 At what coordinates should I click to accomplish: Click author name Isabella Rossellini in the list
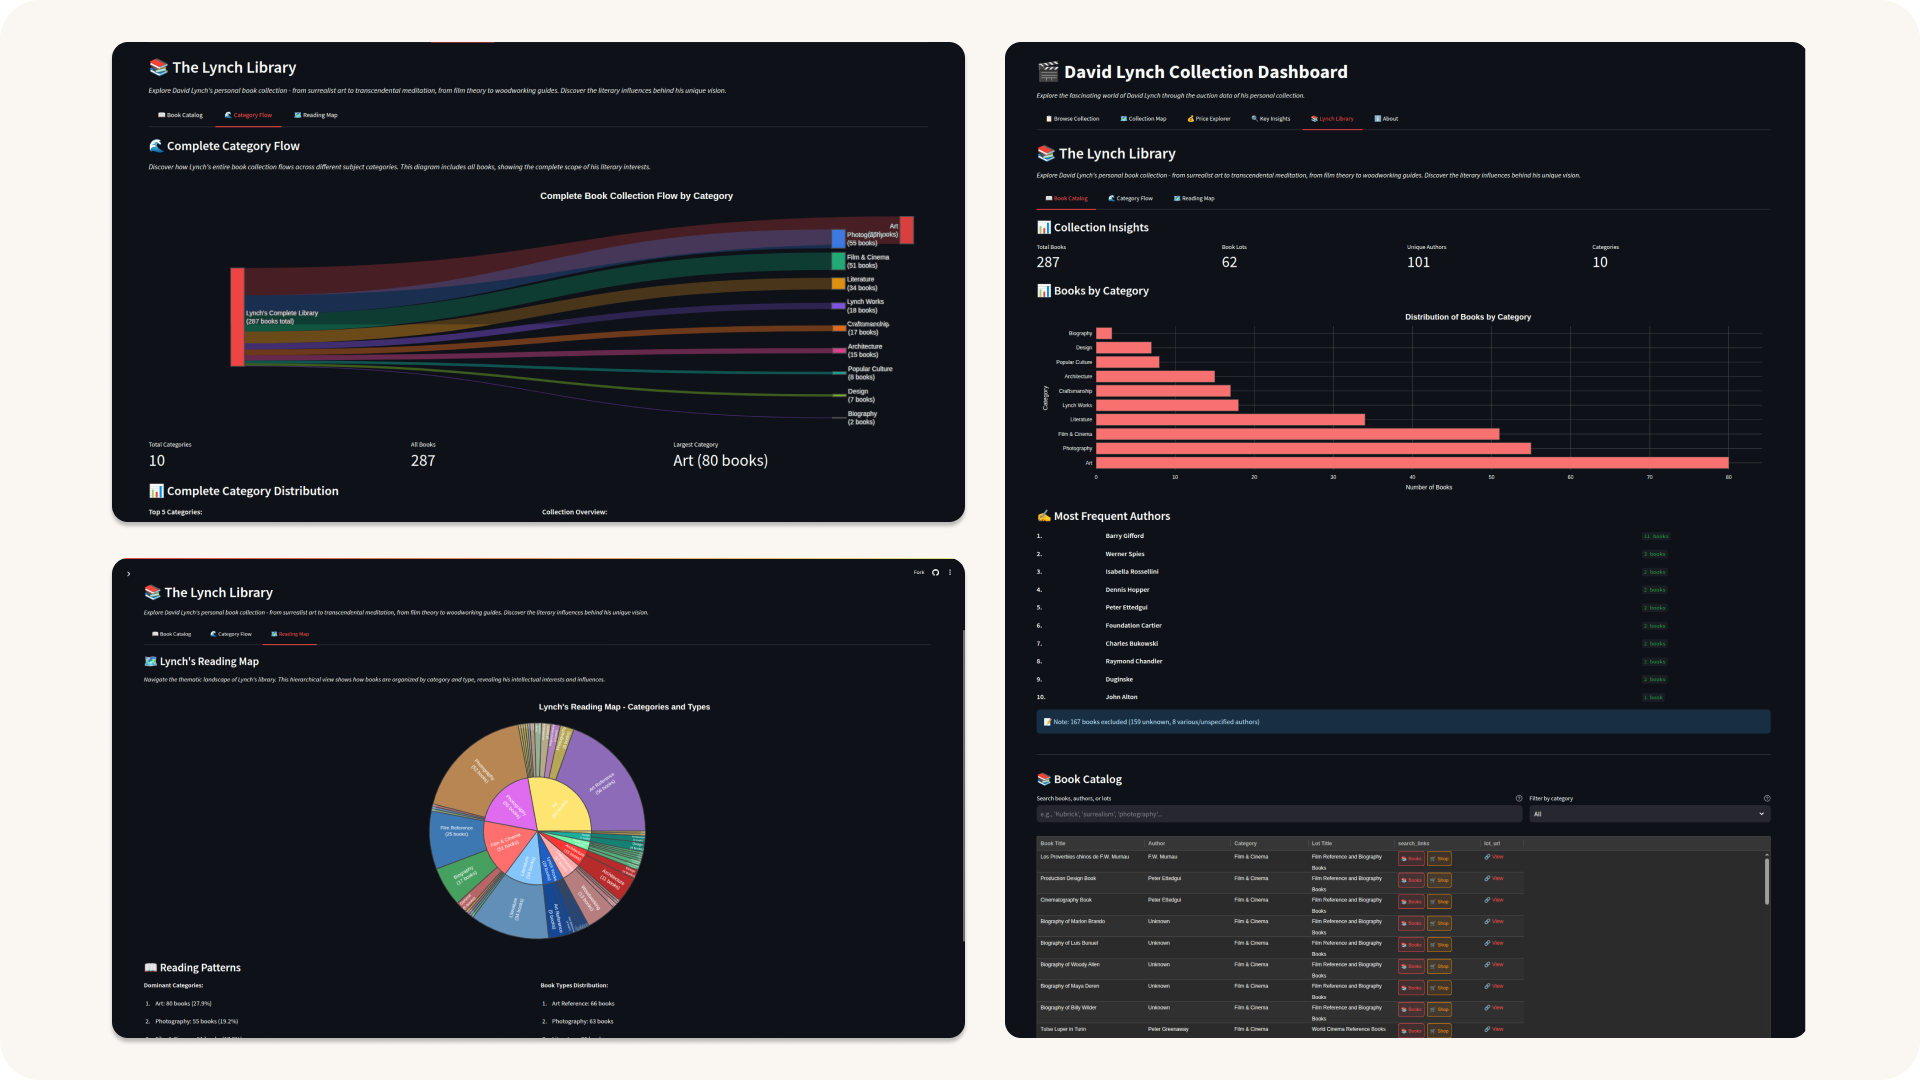click(x=1131, y=572)
